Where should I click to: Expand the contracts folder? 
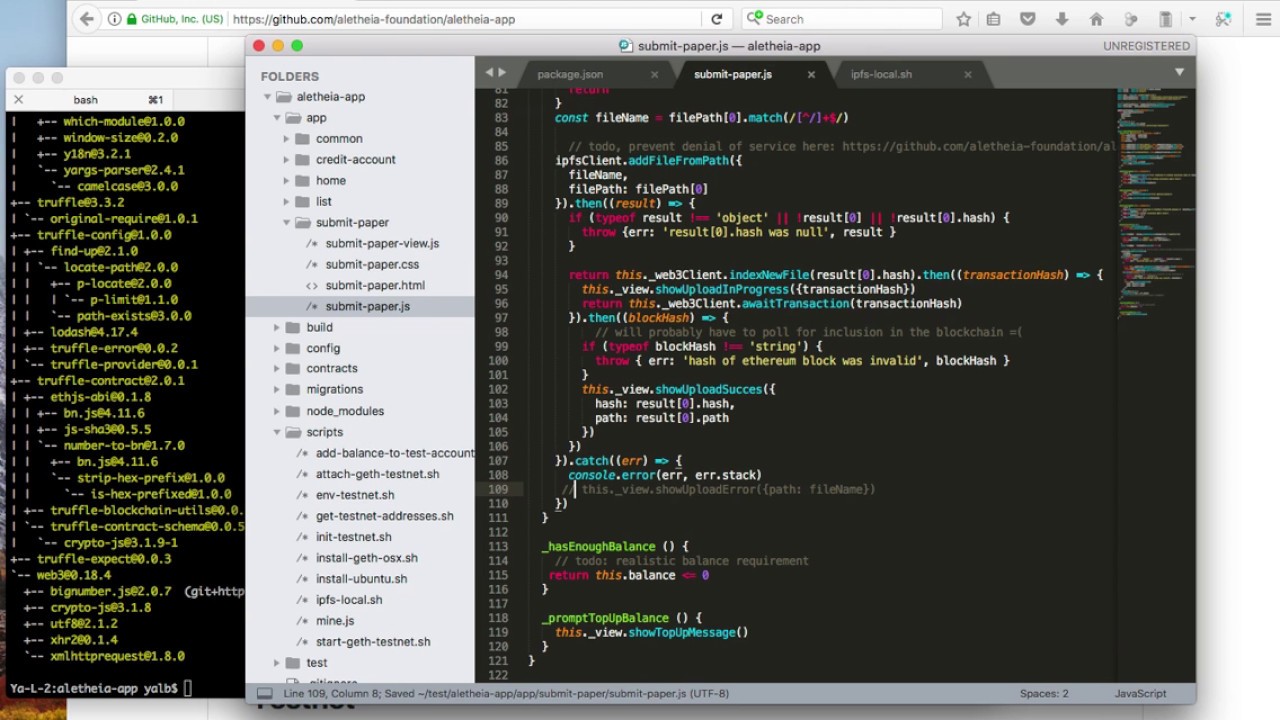(277, 369)
